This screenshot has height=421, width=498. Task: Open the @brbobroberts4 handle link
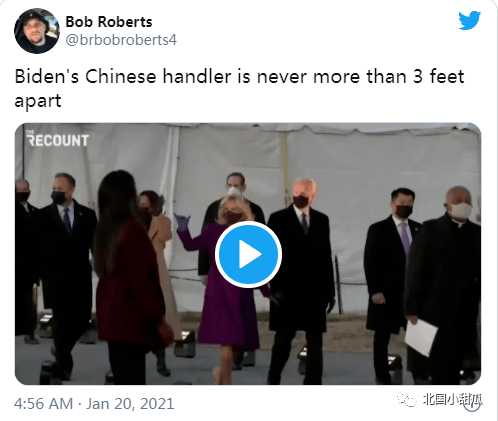coord(121,40)
